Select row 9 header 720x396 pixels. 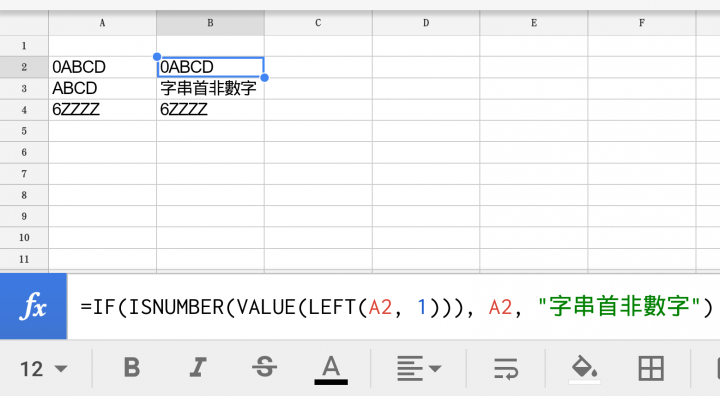click(x=24, y=216)
